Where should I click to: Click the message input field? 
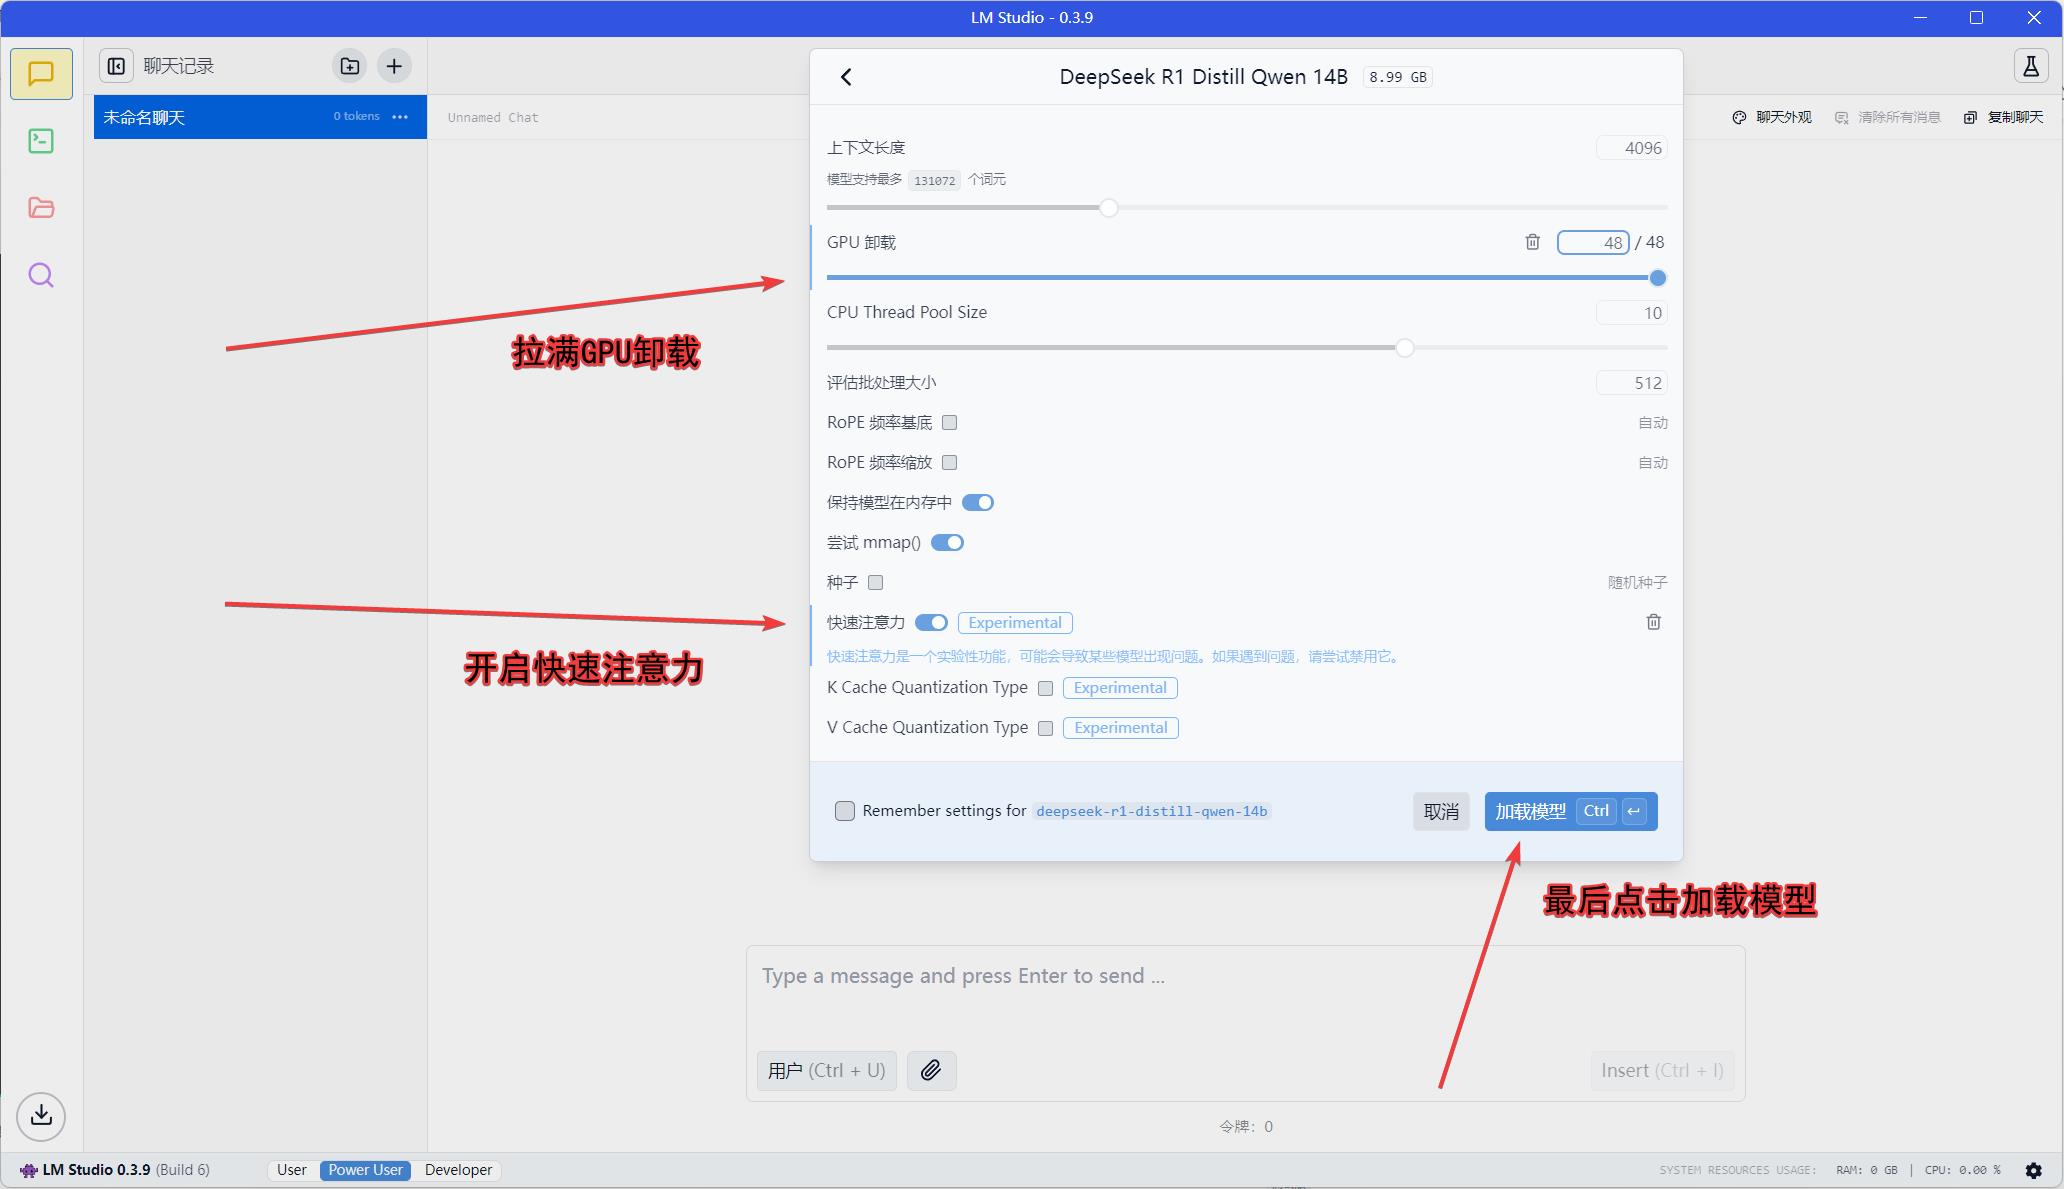click(1245, 975)
